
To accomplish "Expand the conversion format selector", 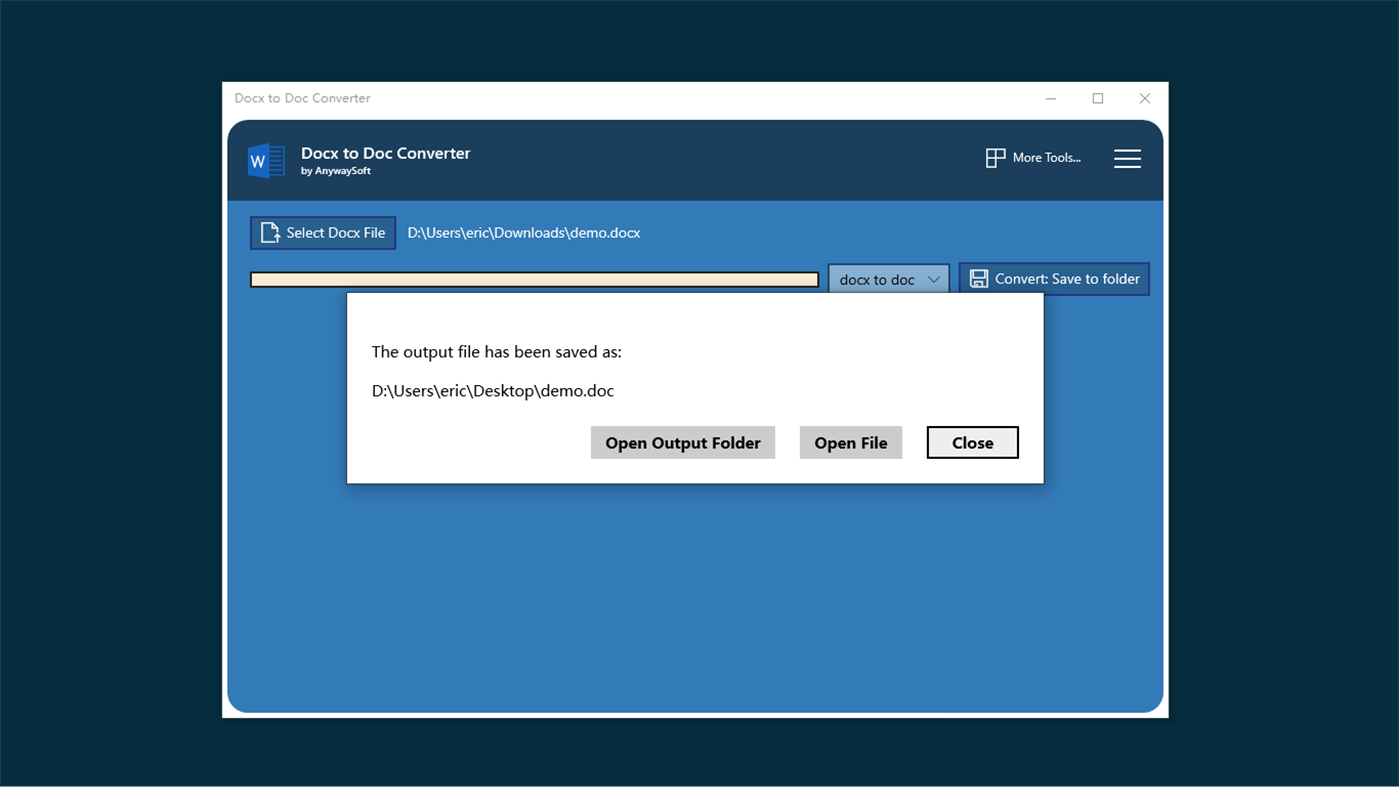I will coord(888,279).
